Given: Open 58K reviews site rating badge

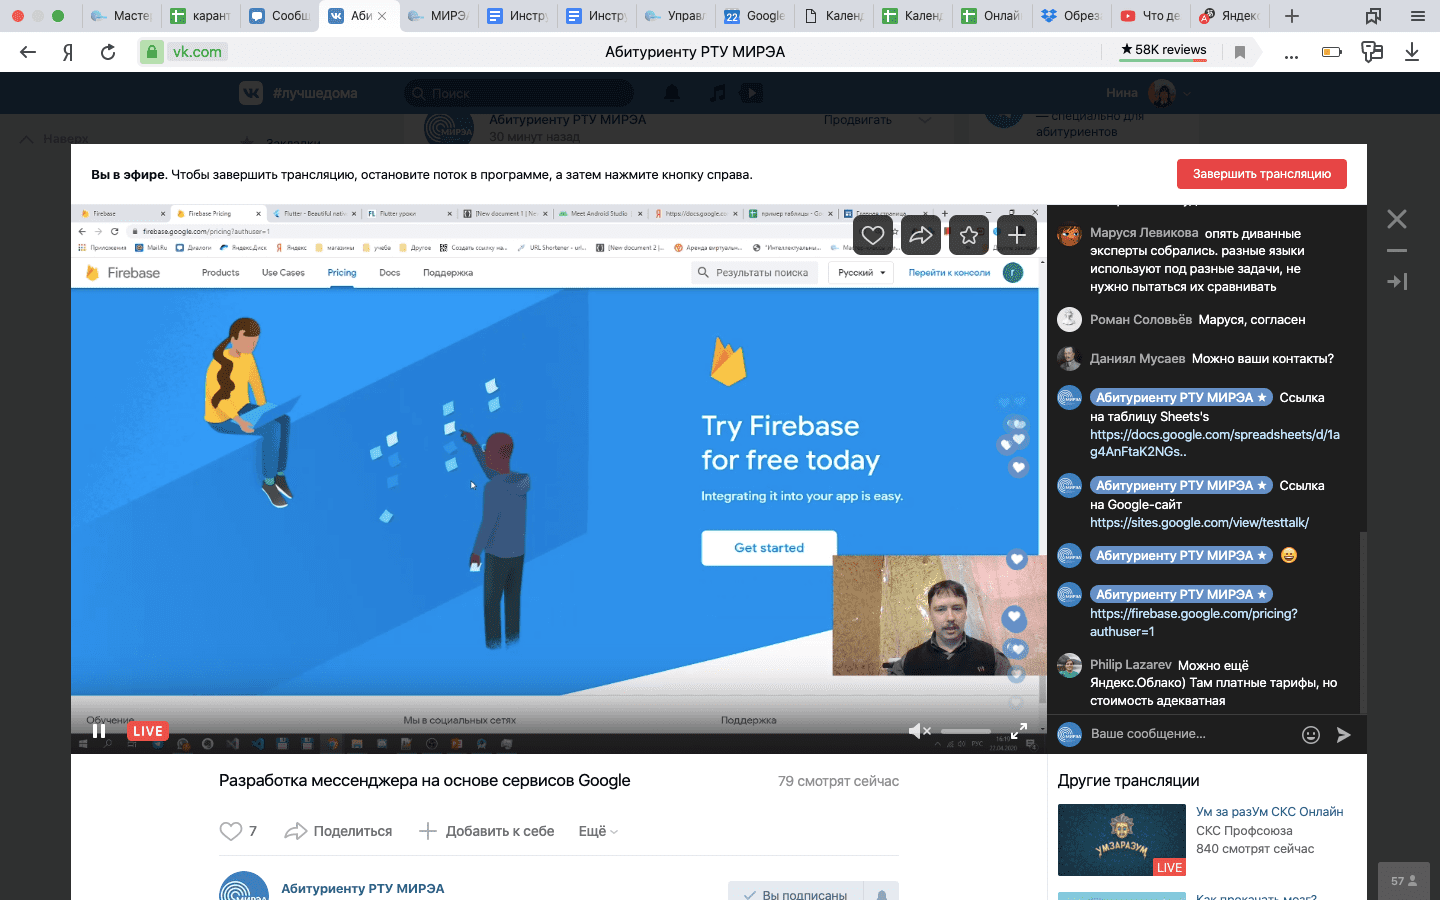Looking at the screenshot, I should coord(1163,50).
